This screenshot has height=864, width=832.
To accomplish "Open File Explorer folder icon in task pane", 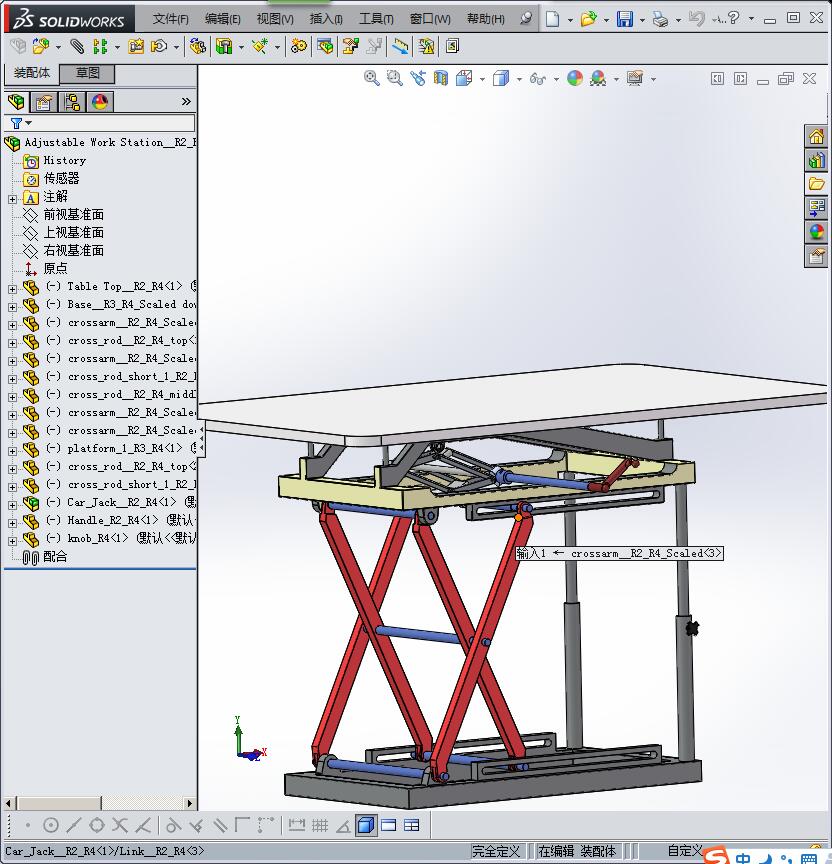I will click(x=816, y=183).
